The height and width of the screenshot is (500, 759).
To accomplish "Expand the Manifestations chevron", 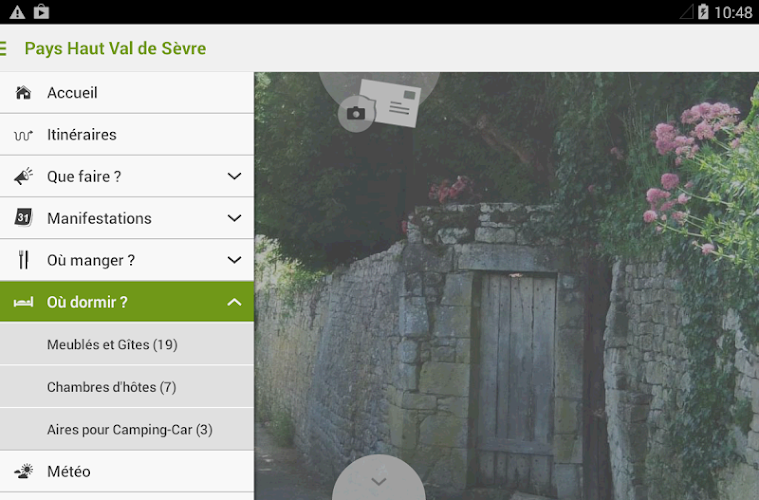I will point(234,218).
